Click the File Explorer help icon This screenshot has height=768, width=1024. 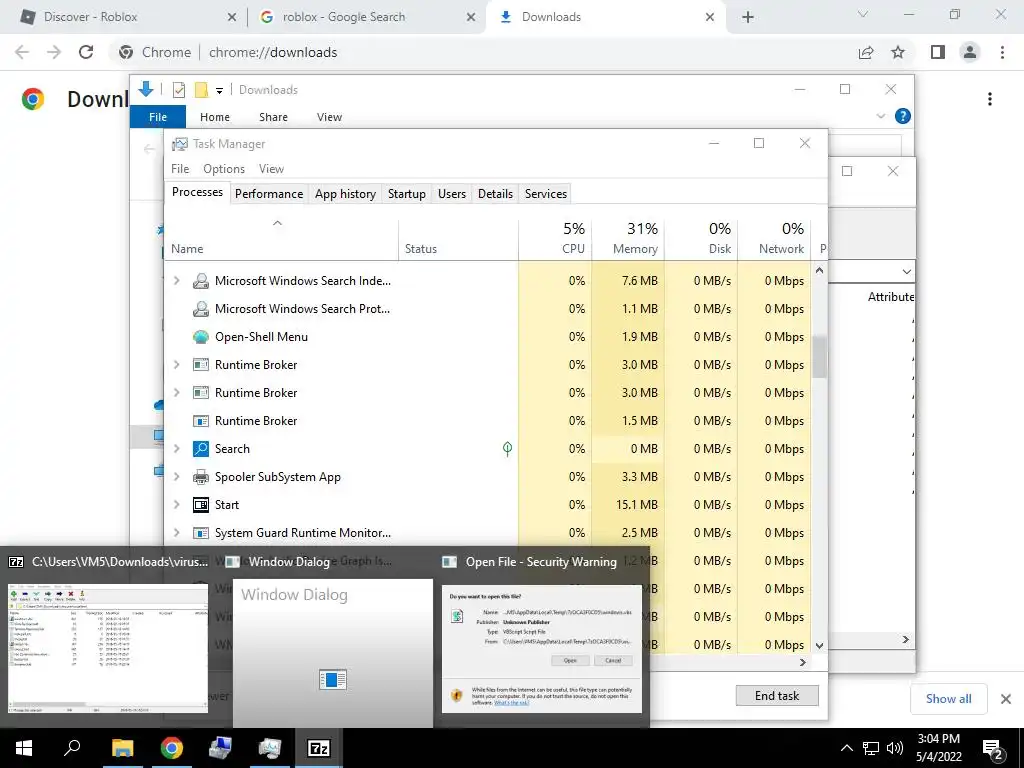point(903,116)
